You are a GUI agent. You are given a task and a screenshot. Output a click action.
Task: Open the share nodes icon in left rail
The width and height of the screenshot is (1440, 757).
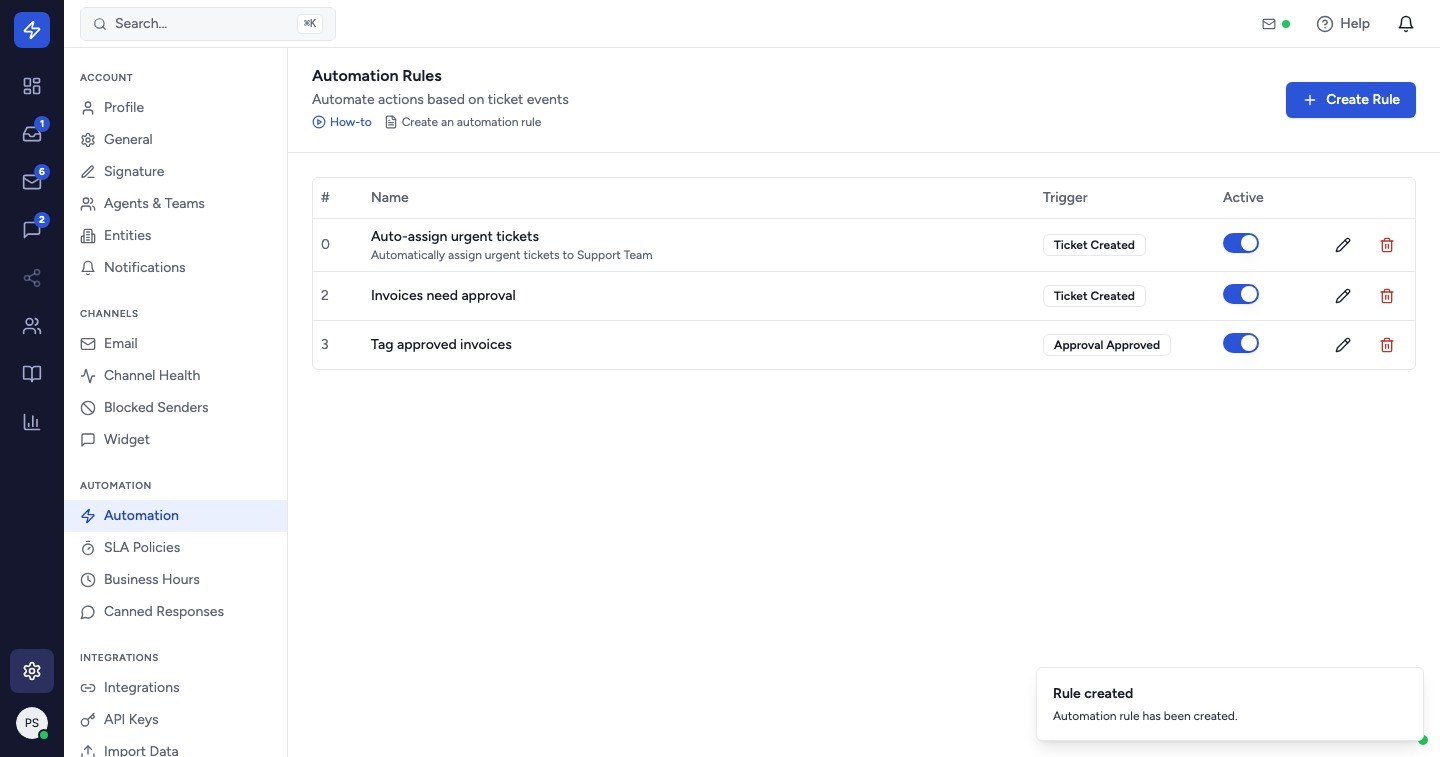tap(32, 278)
